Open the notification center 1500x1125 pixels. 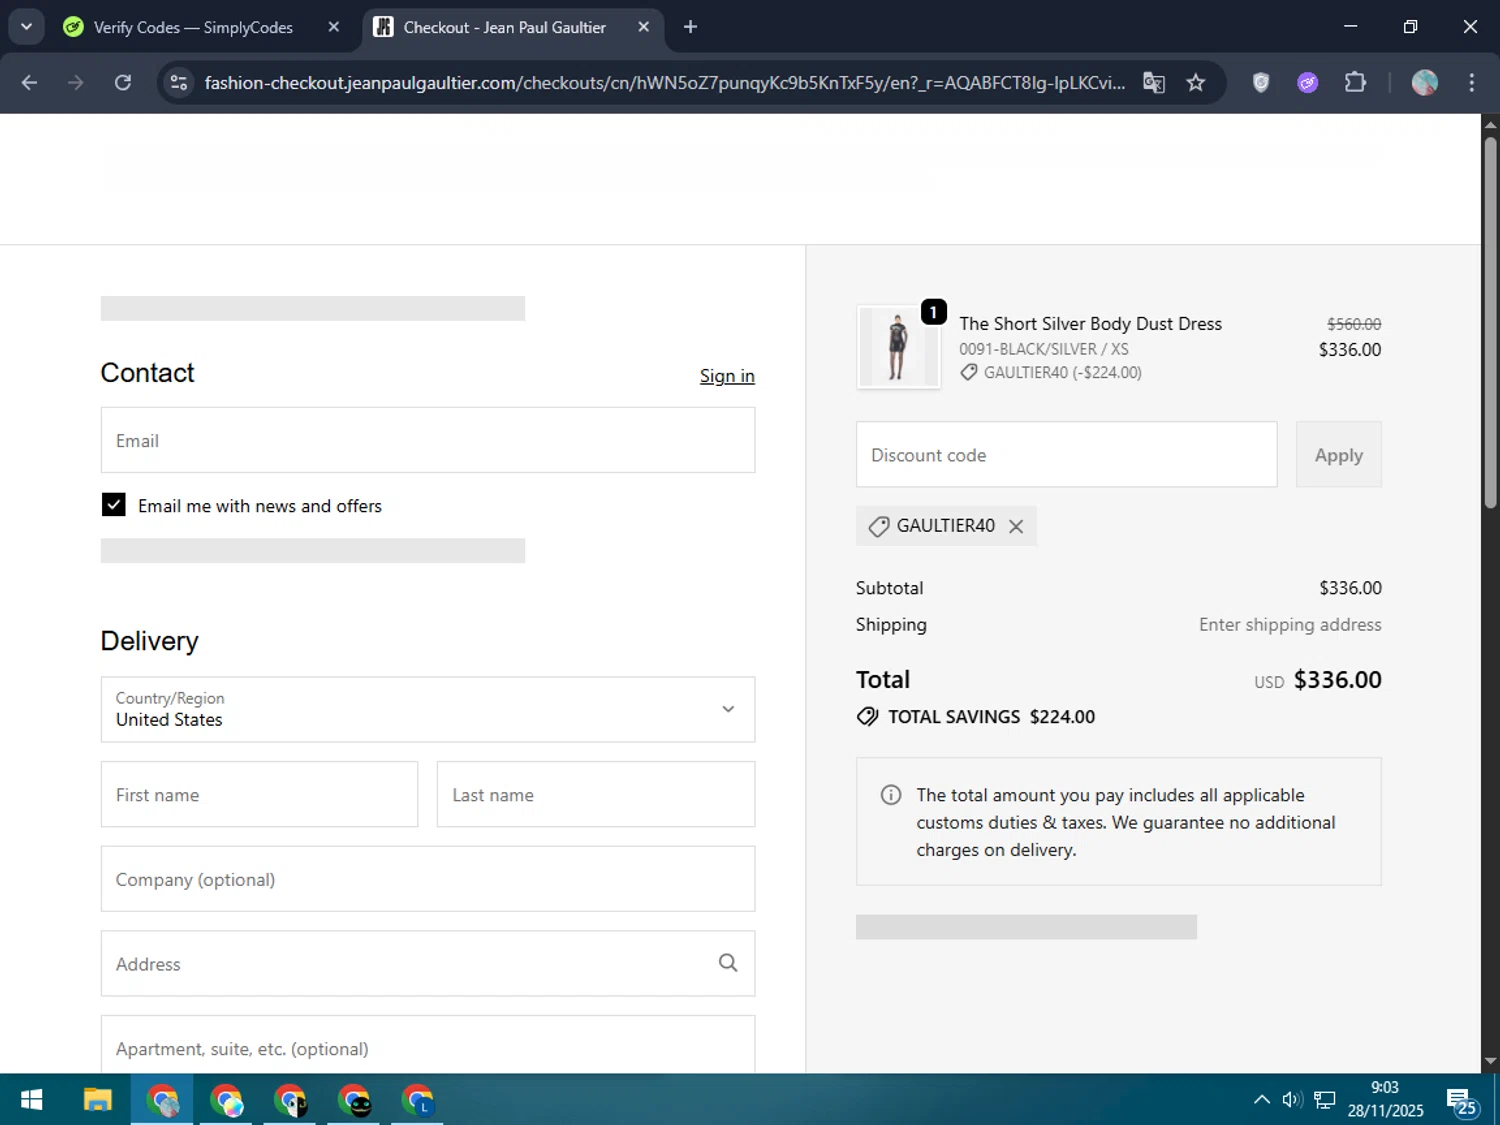click(x=1461, y=1101)
